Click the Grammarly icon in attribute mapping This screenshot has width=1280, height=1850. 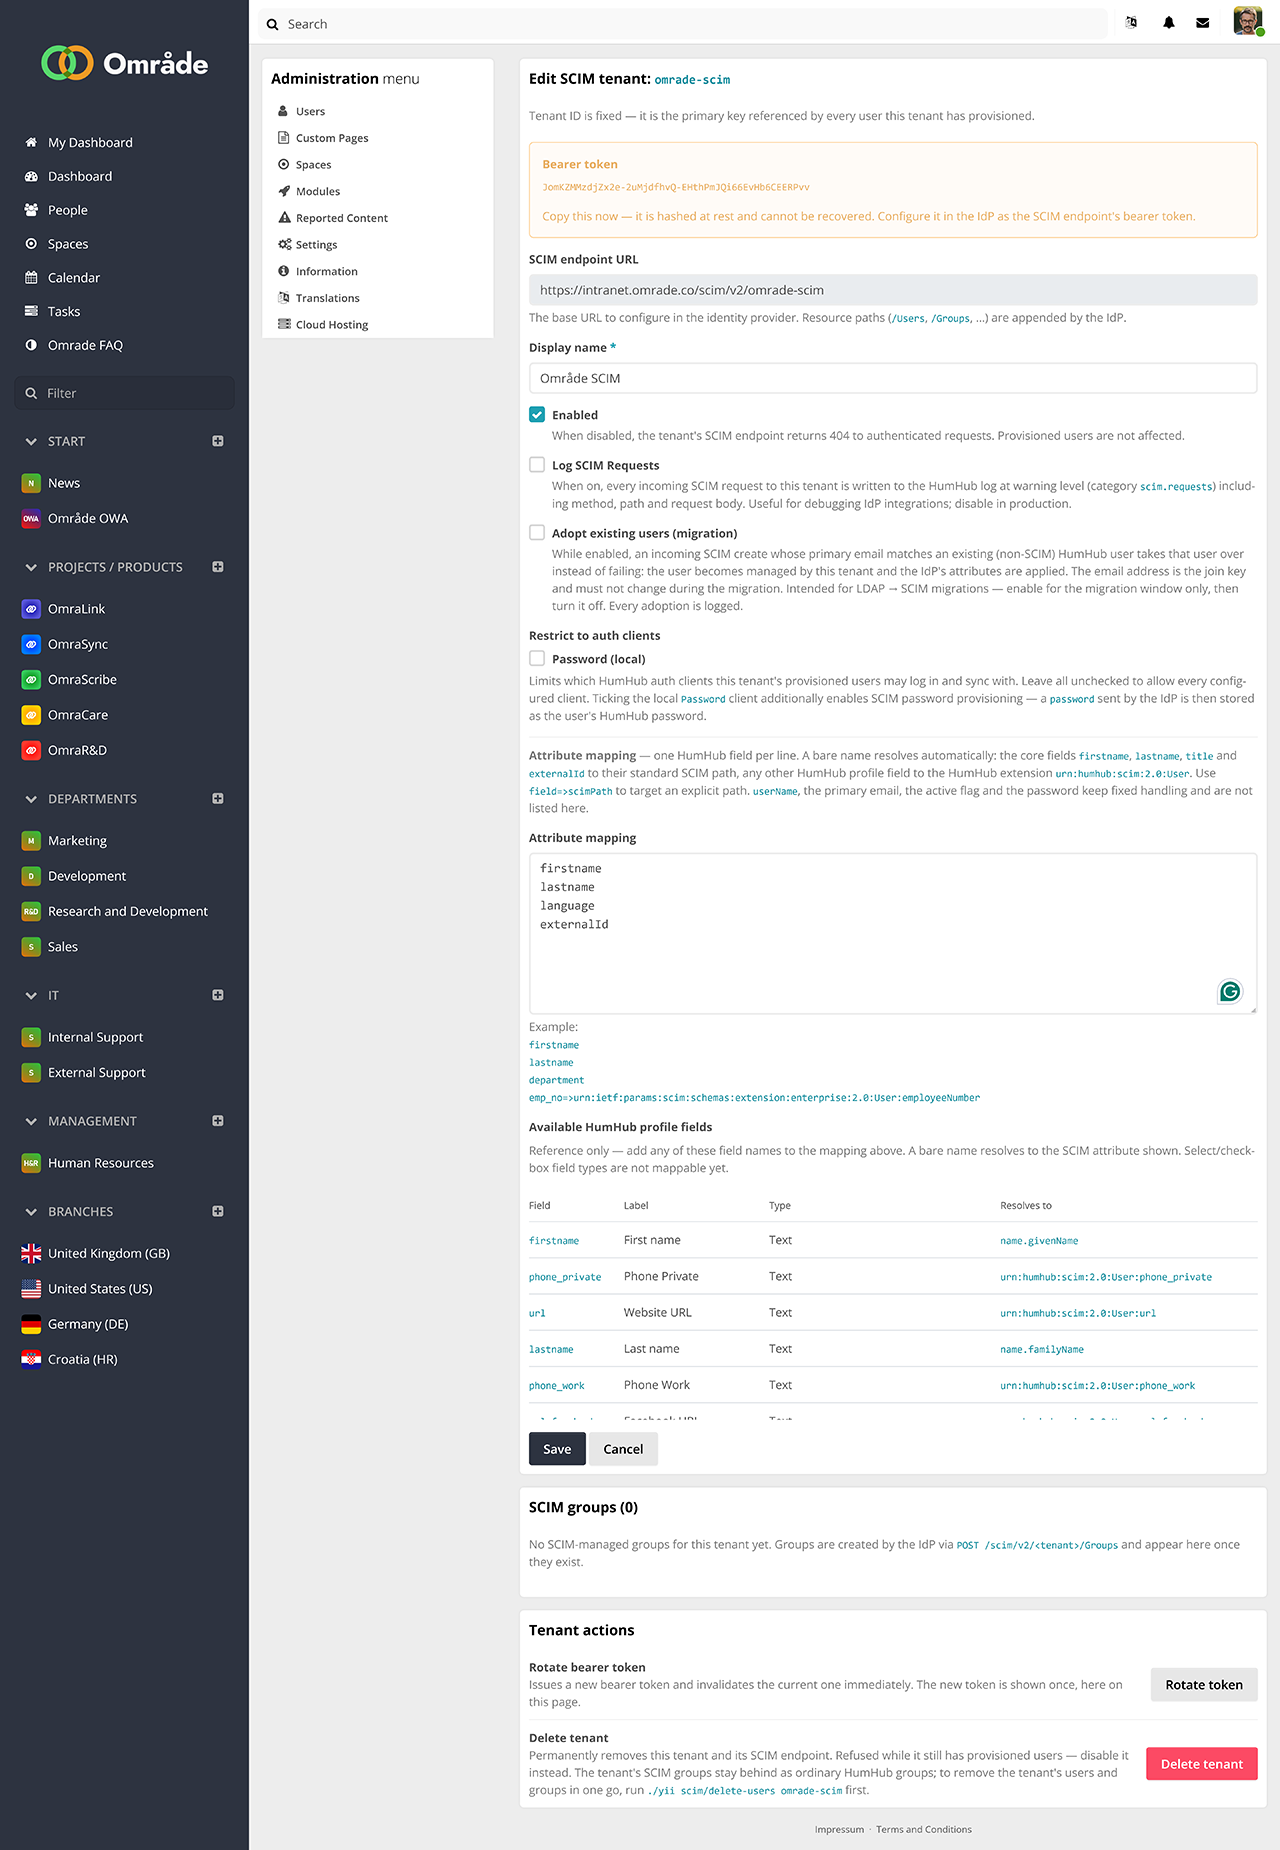tap(1230, 991)
